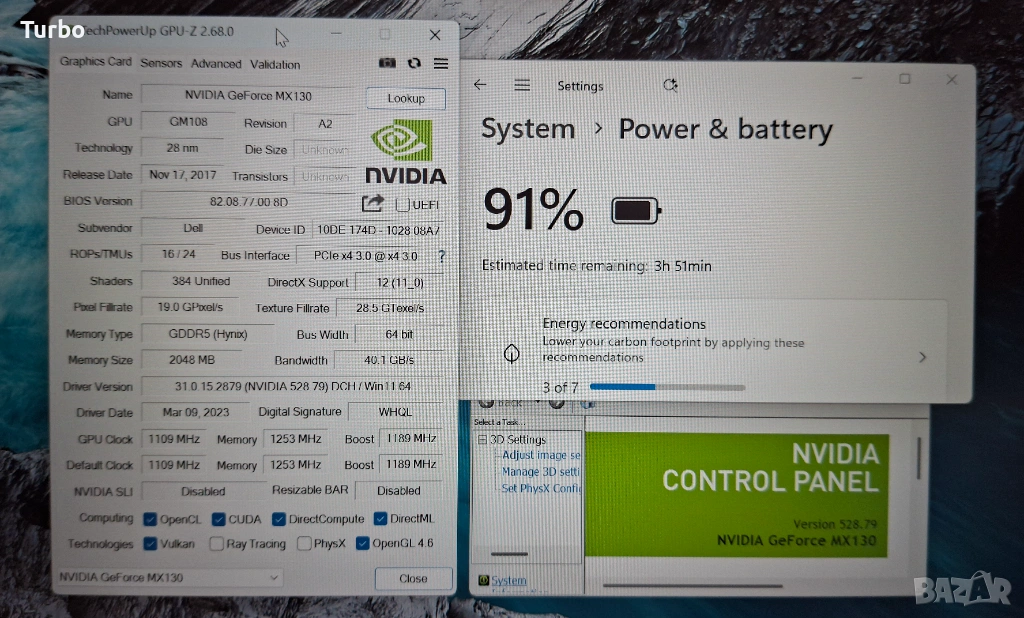Switch to the Sensors tab
1024x618 pixels.
click(x=161, y=63)
